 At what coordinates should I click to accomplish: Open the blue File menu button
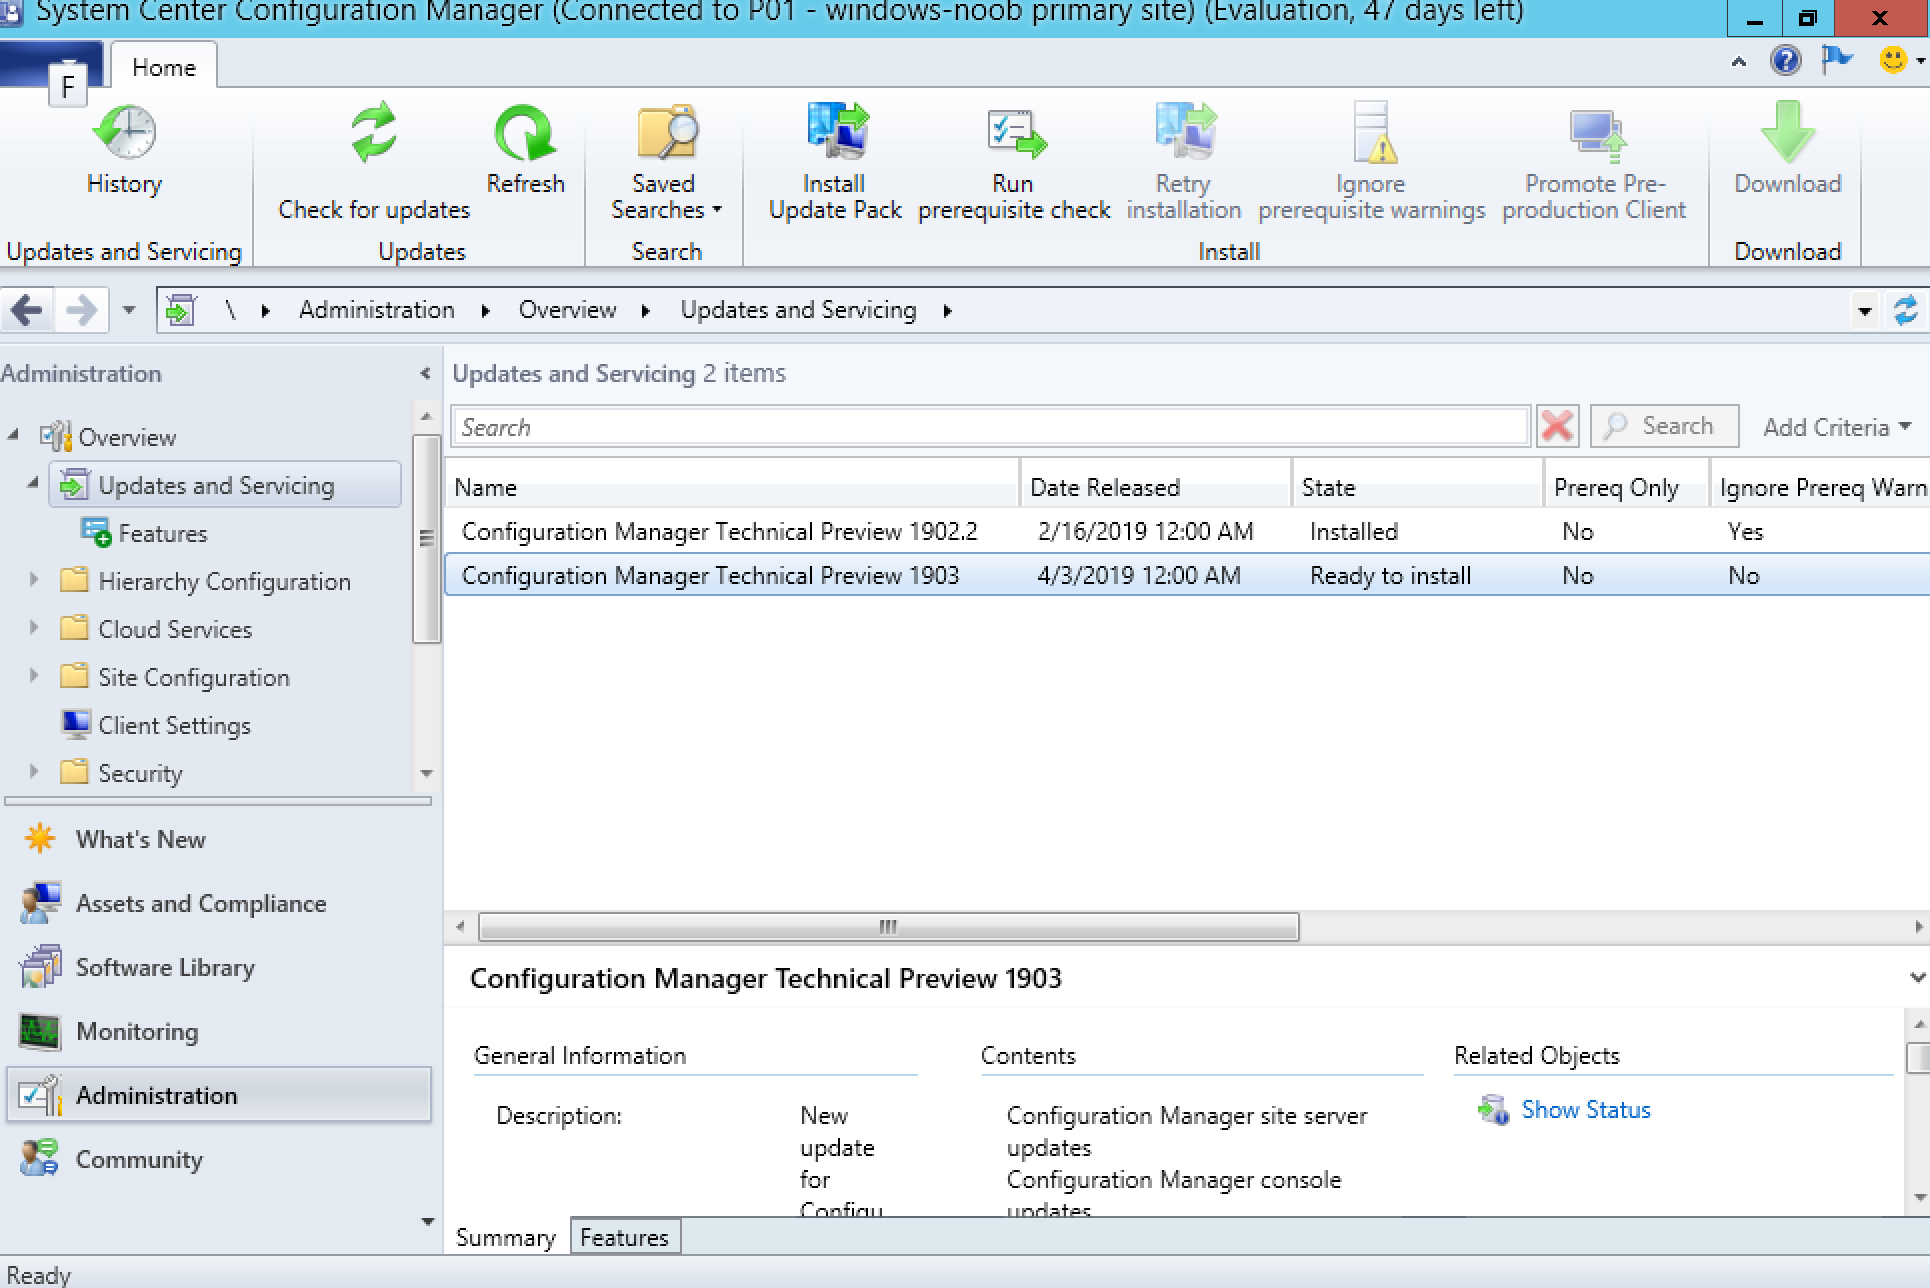point(51,64)
